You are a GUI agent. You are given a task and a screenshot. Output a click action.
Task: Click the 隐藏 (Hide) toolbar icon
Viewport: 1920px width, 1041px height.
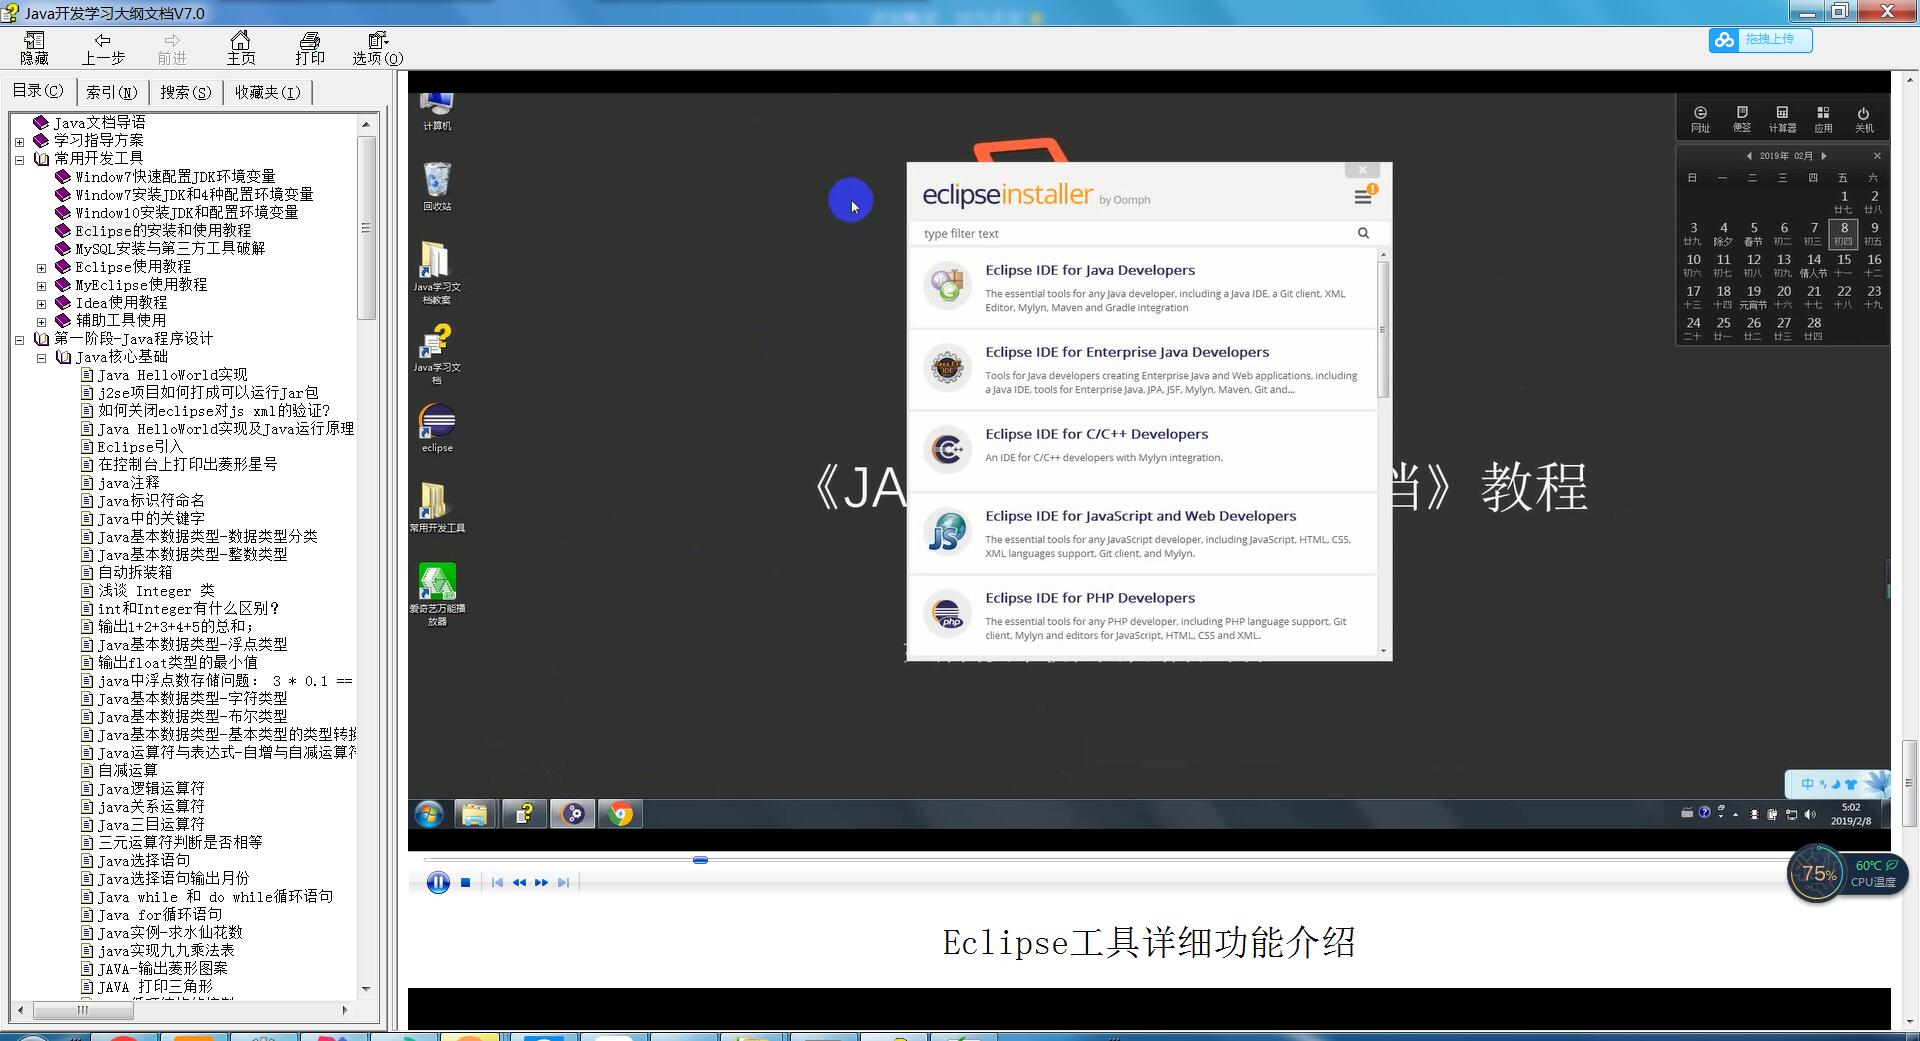click(34, 48)
